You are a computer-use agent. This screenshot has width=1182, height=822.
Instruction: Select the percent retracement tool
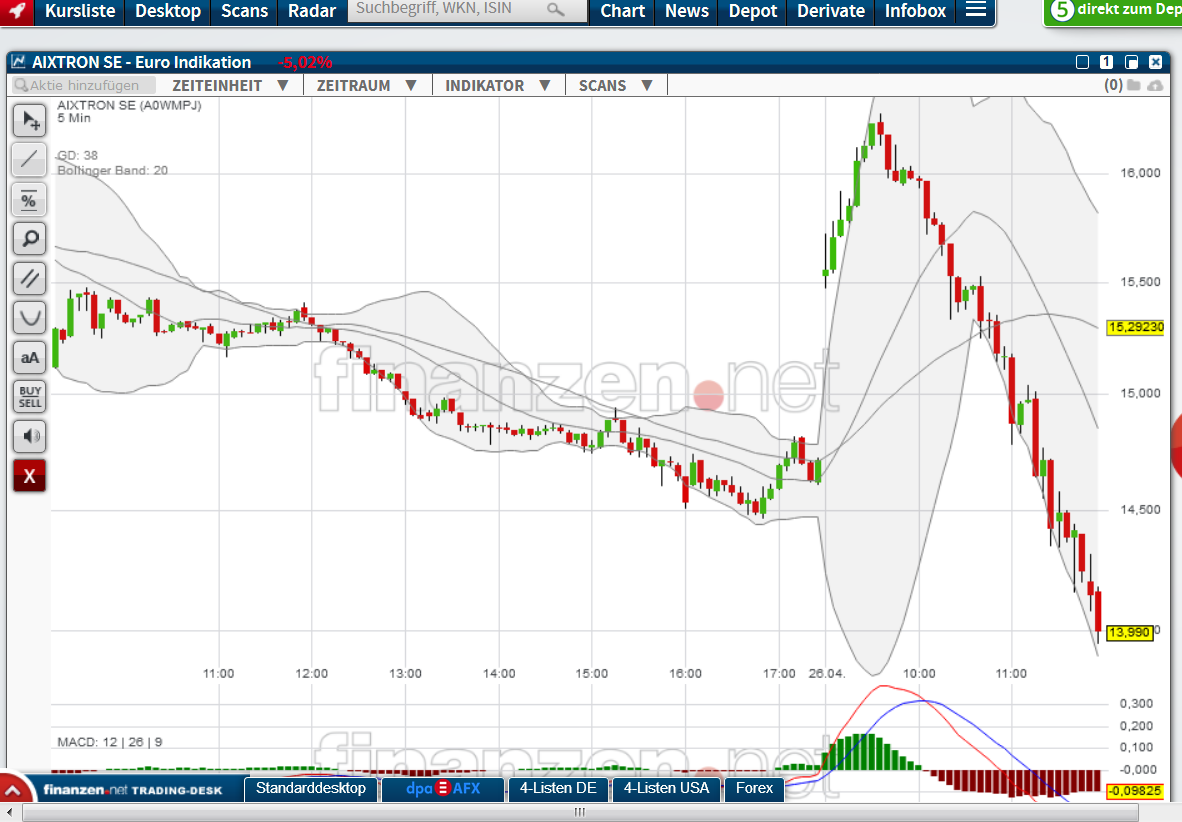click(x=29, y=200)
